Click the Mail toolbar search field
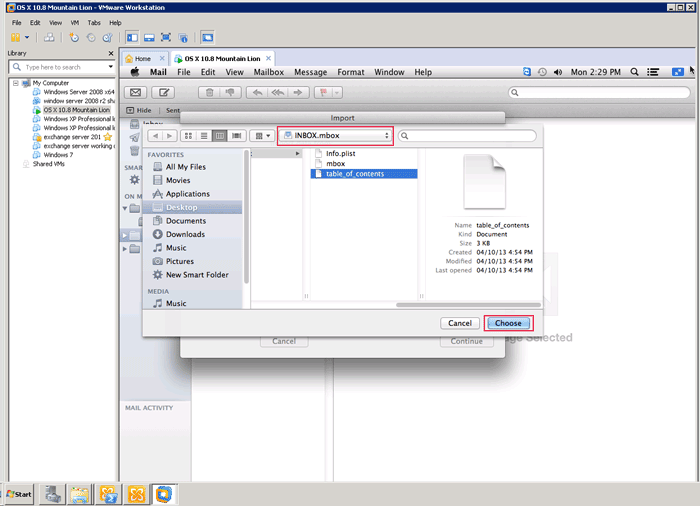This screenshot has width=700, height=506. coord(600,92)
